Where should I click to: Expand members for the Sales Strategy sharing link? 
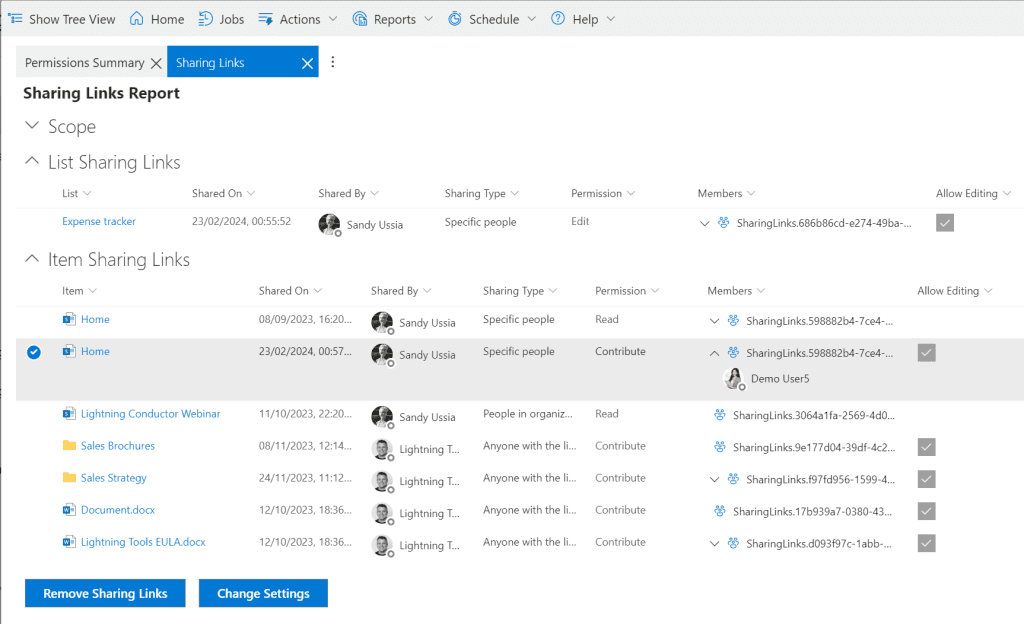(x=714, y=479)
